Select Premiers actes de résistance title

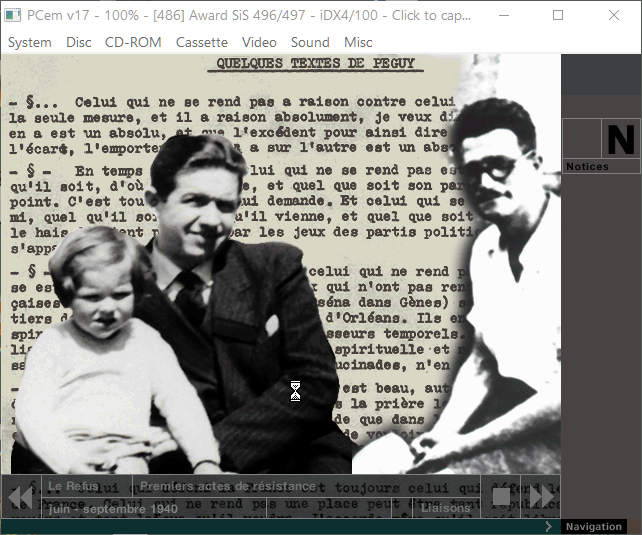point(228,486)
